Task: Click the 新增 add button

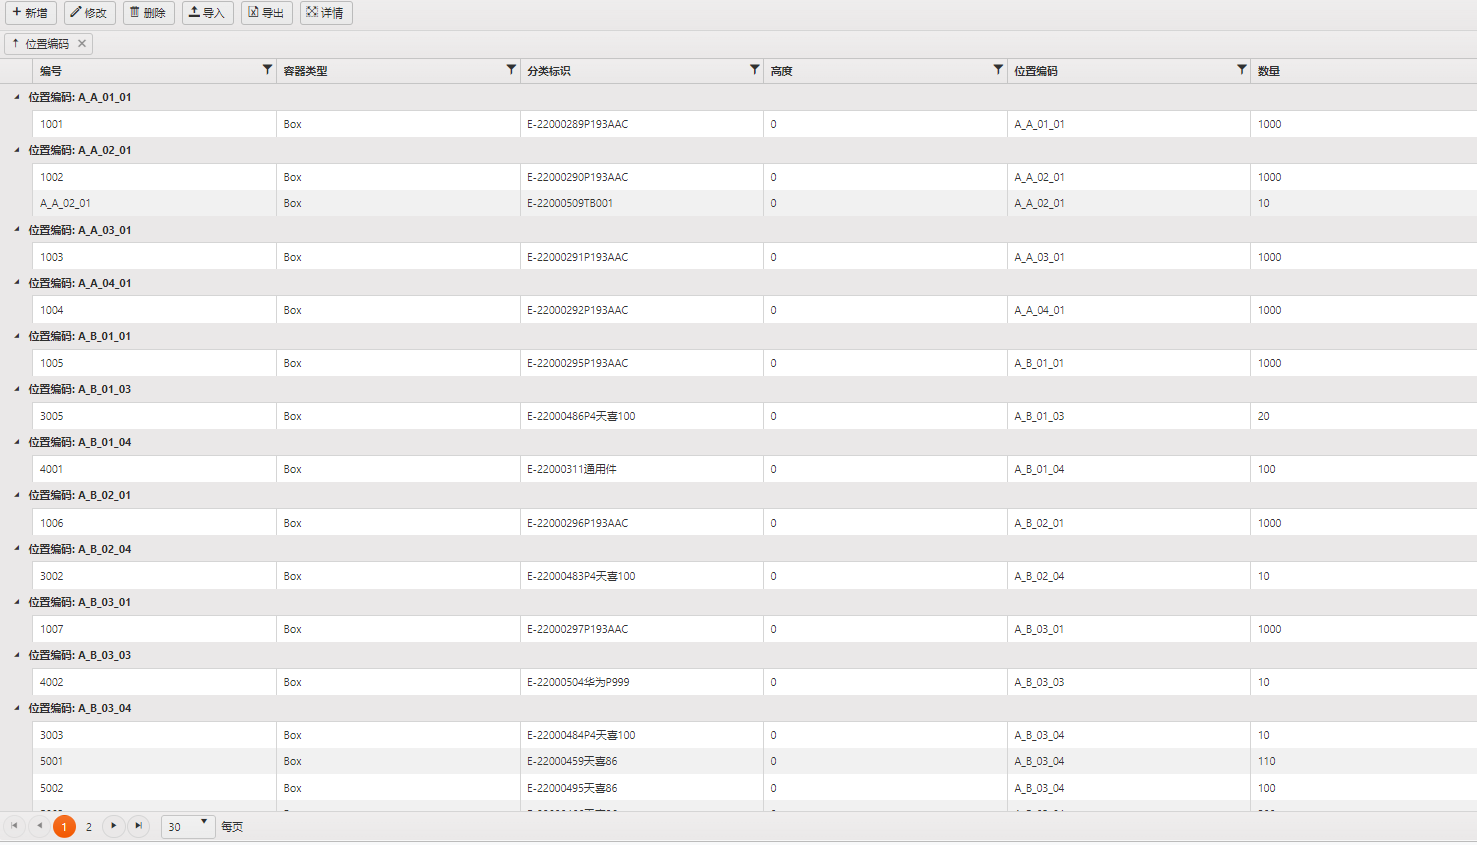Action: (30, 14)
